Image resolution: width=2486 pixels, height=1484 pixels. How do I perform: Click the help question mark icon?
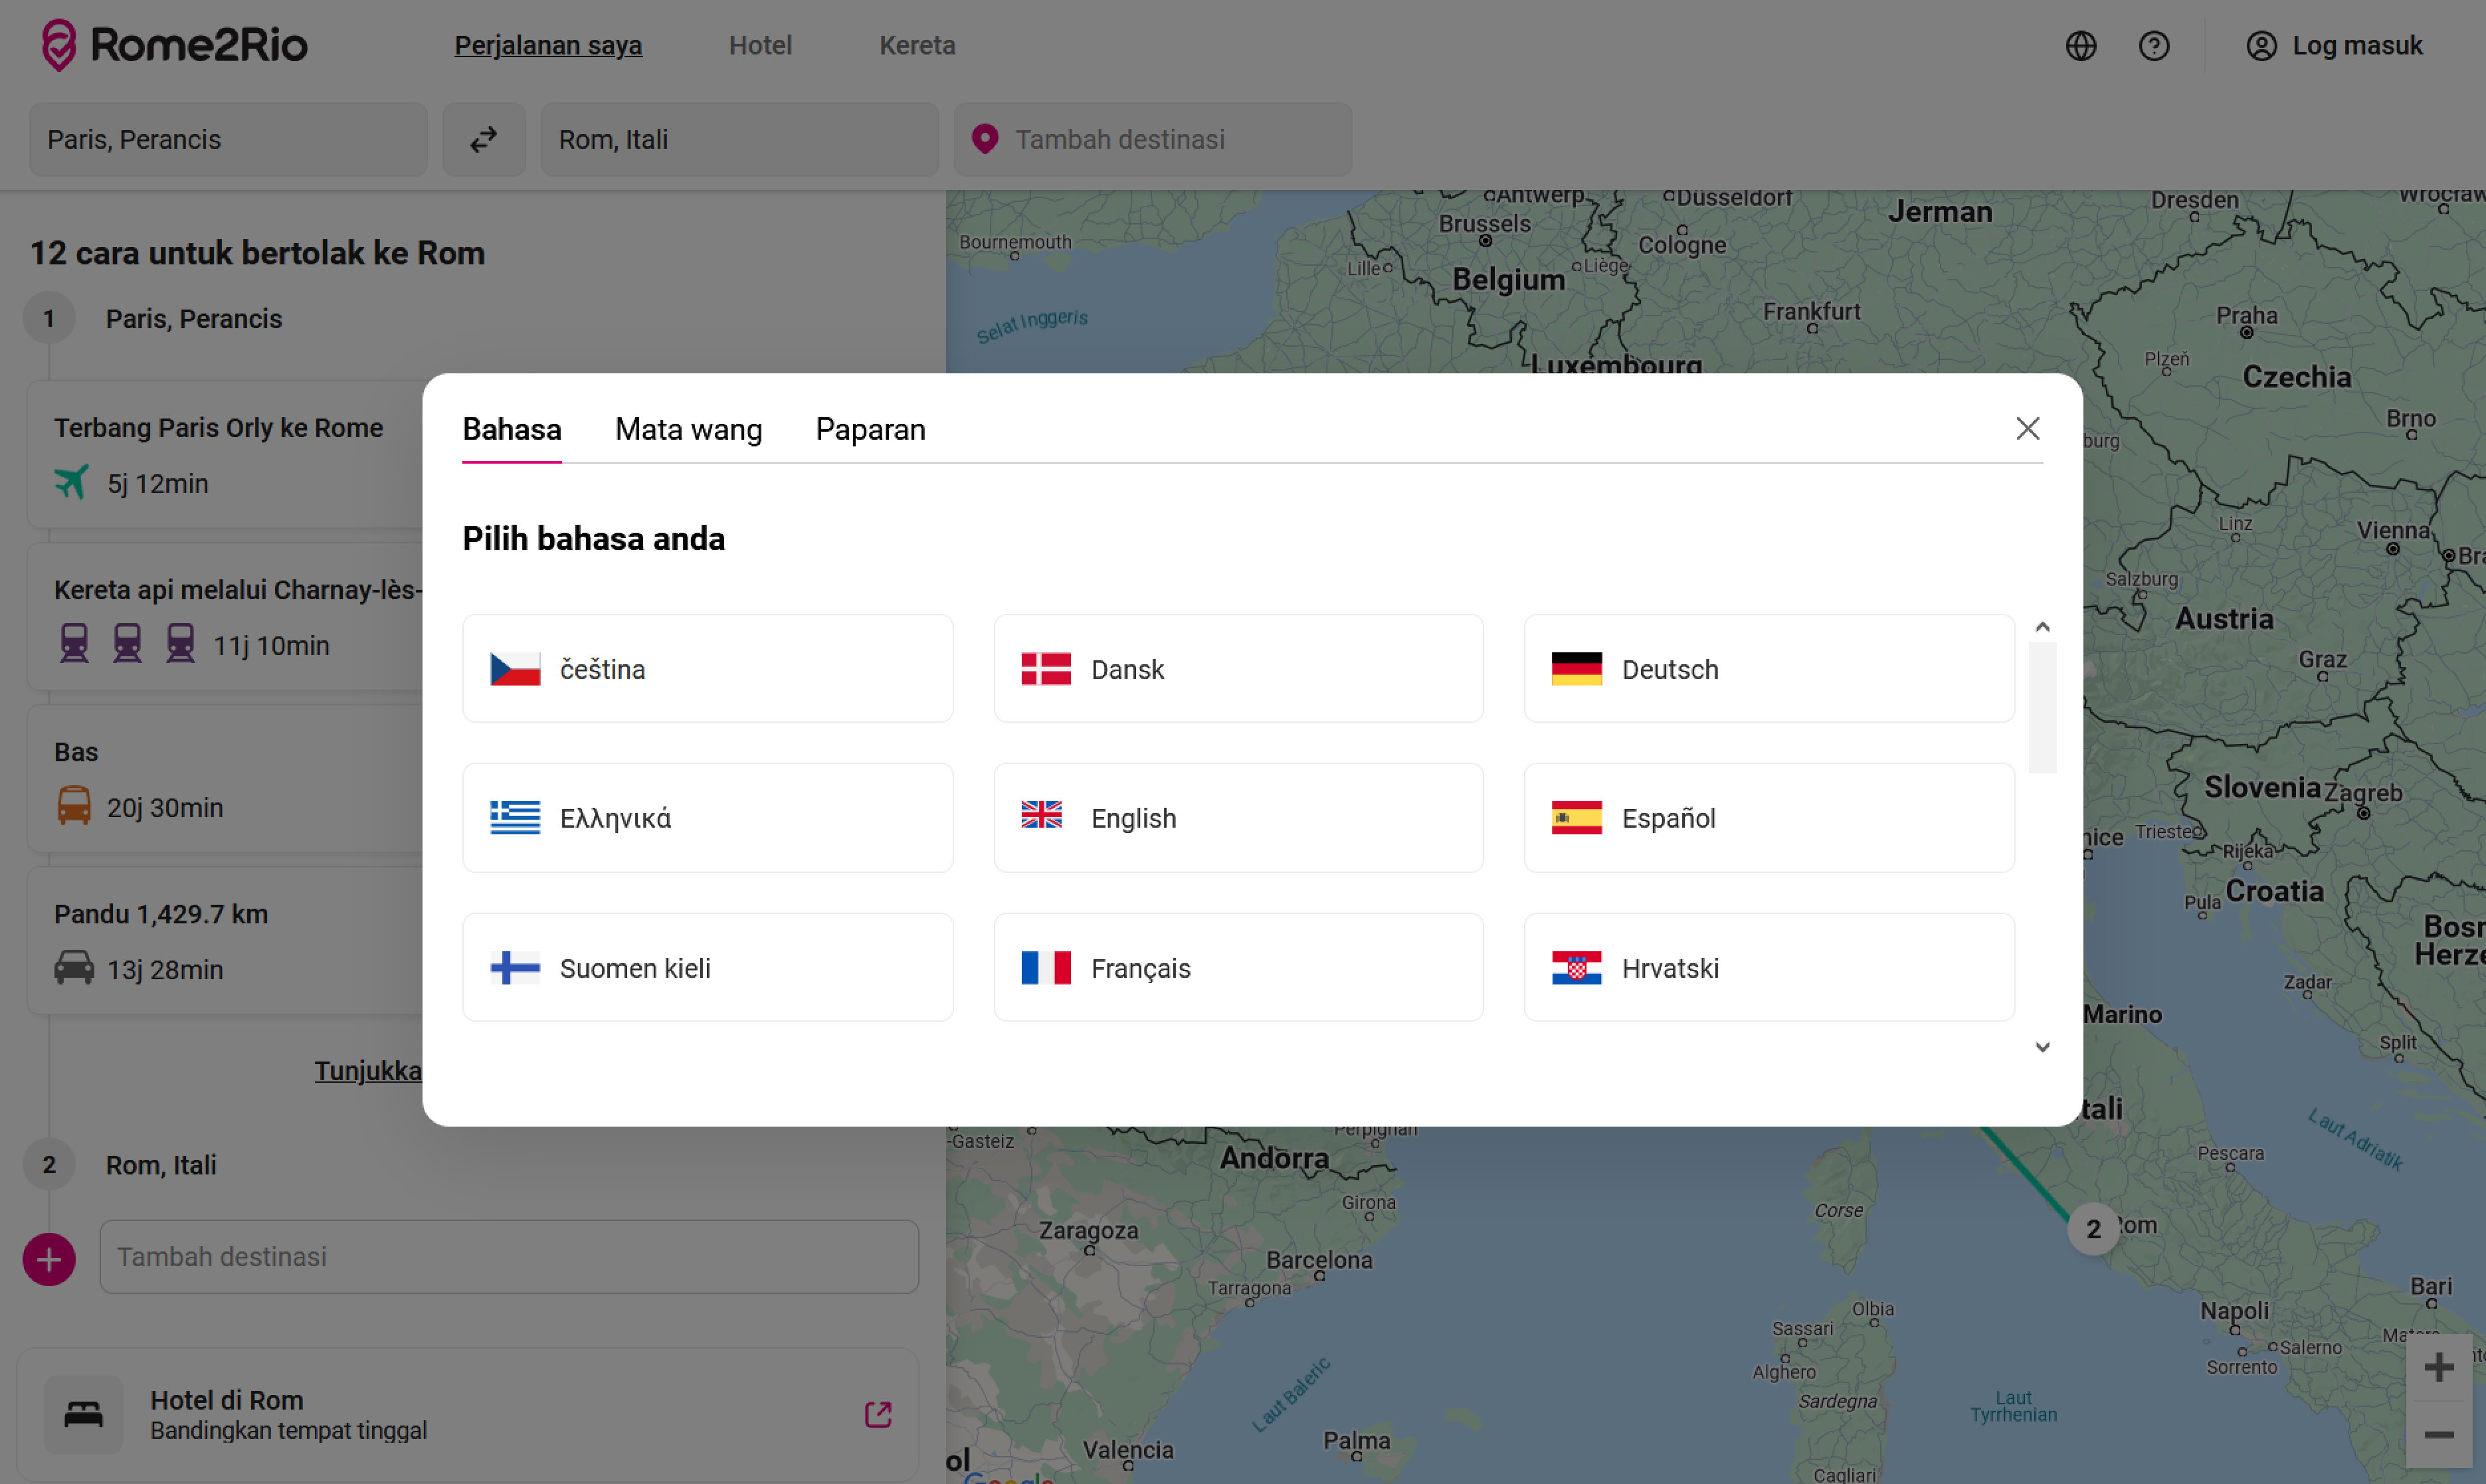pyautogui.click(x=2154, y=46)
